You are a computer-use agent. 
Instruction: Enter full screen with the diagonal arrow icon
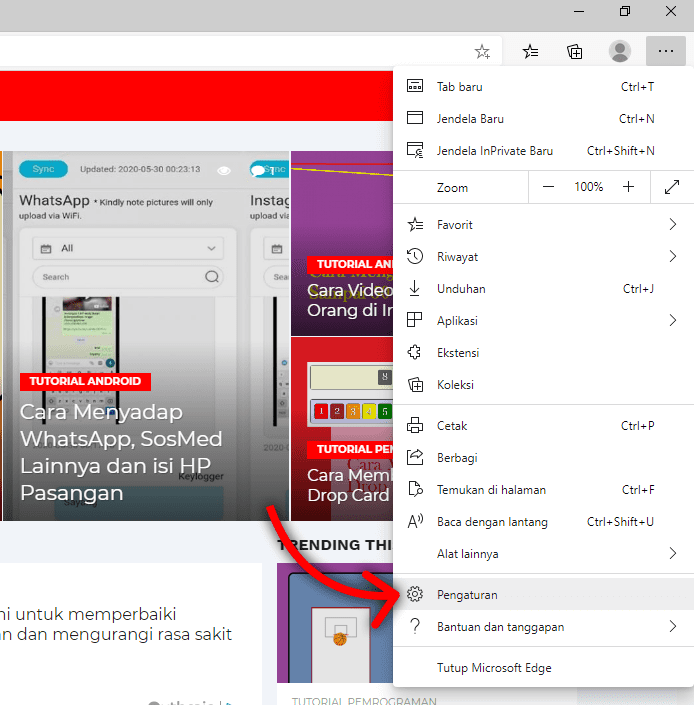[672, 187]
